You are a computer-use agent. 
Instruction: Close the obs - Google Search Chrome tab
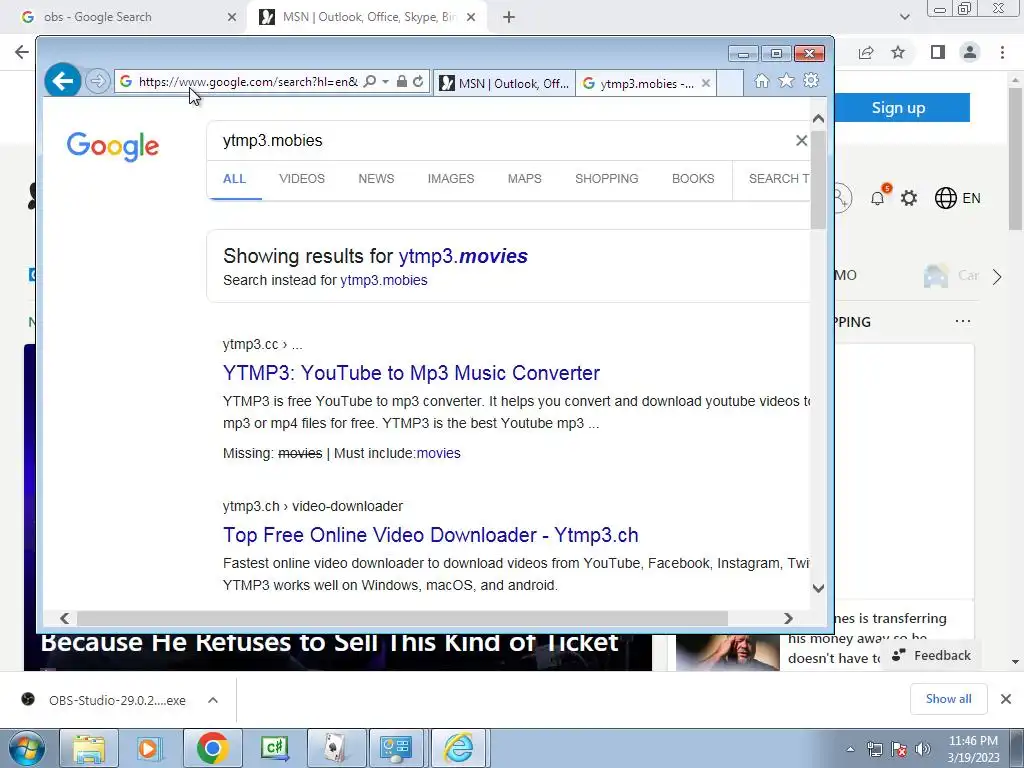pyautogui.click(x=232, y=17)
